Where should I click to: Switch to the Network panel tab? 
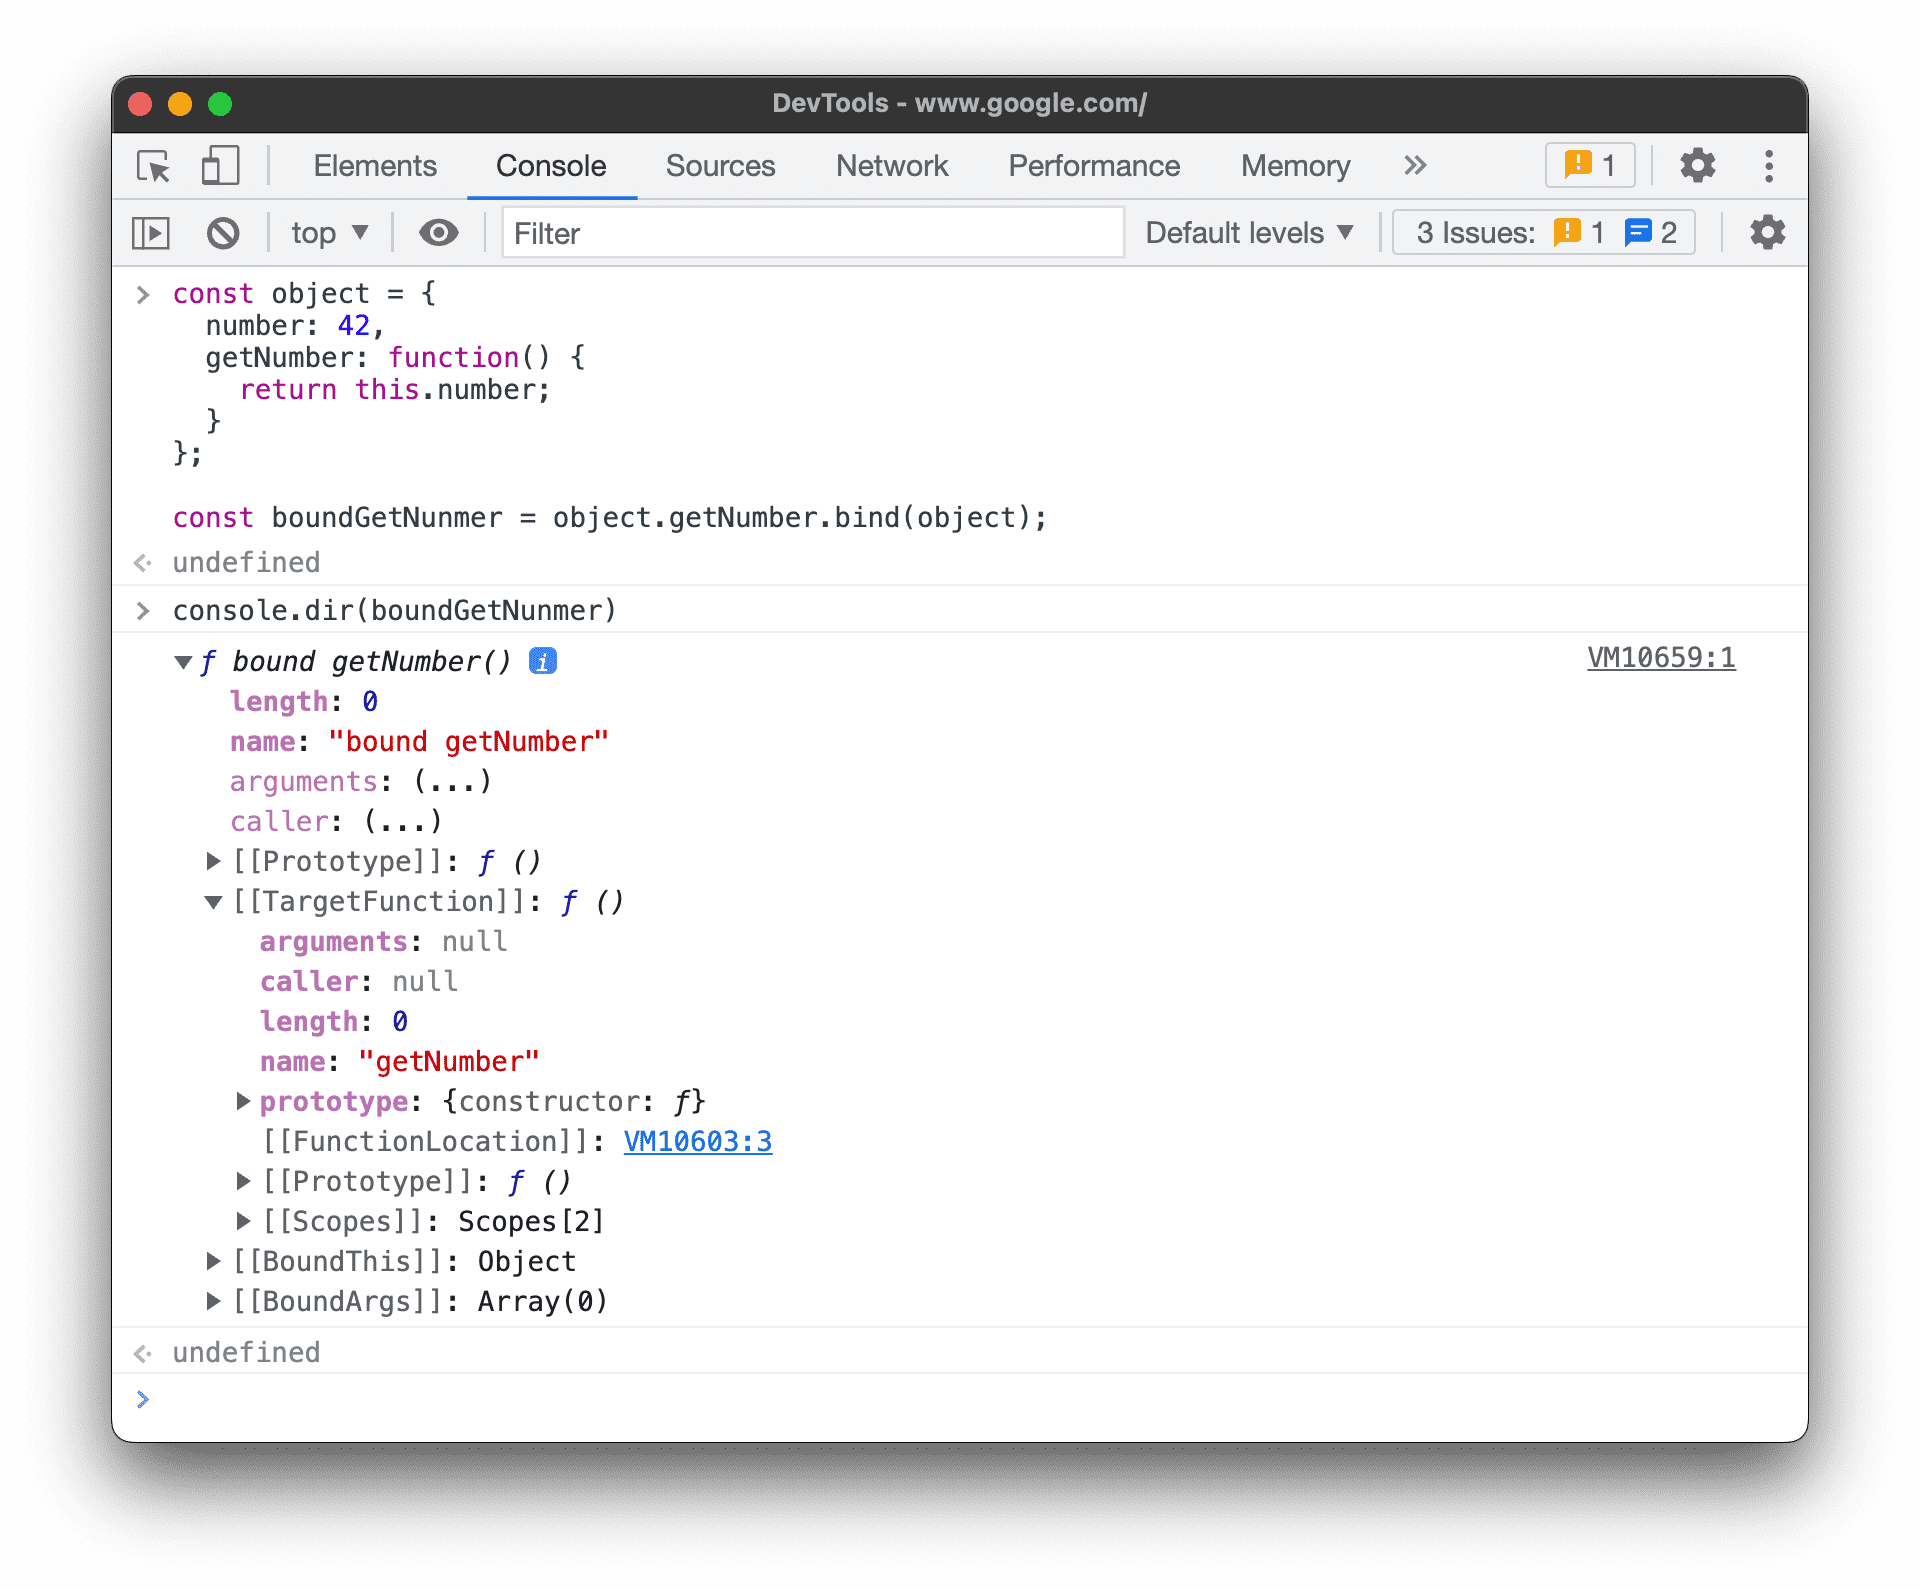pyautogui.click(x=888, y=164)
